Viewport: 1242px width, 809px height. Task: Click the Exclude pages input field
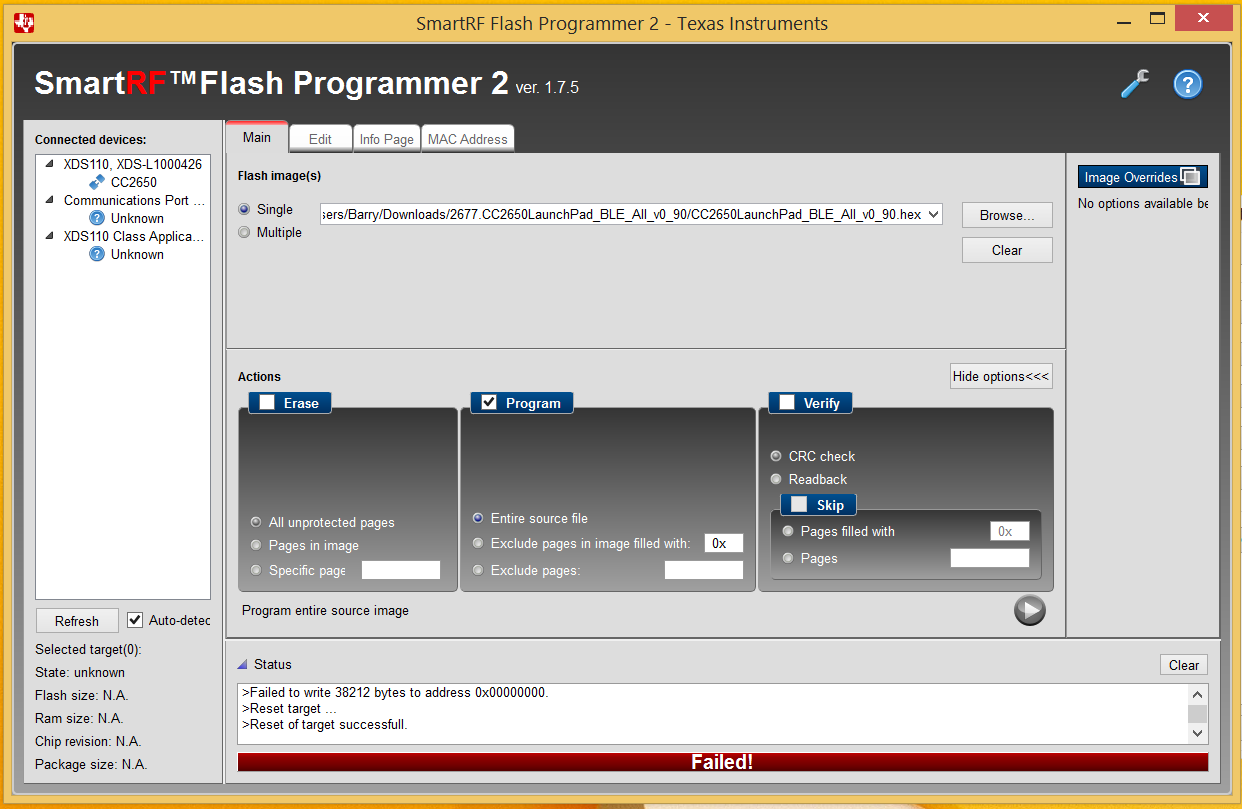pyautogui.click(x=704, y=570)
